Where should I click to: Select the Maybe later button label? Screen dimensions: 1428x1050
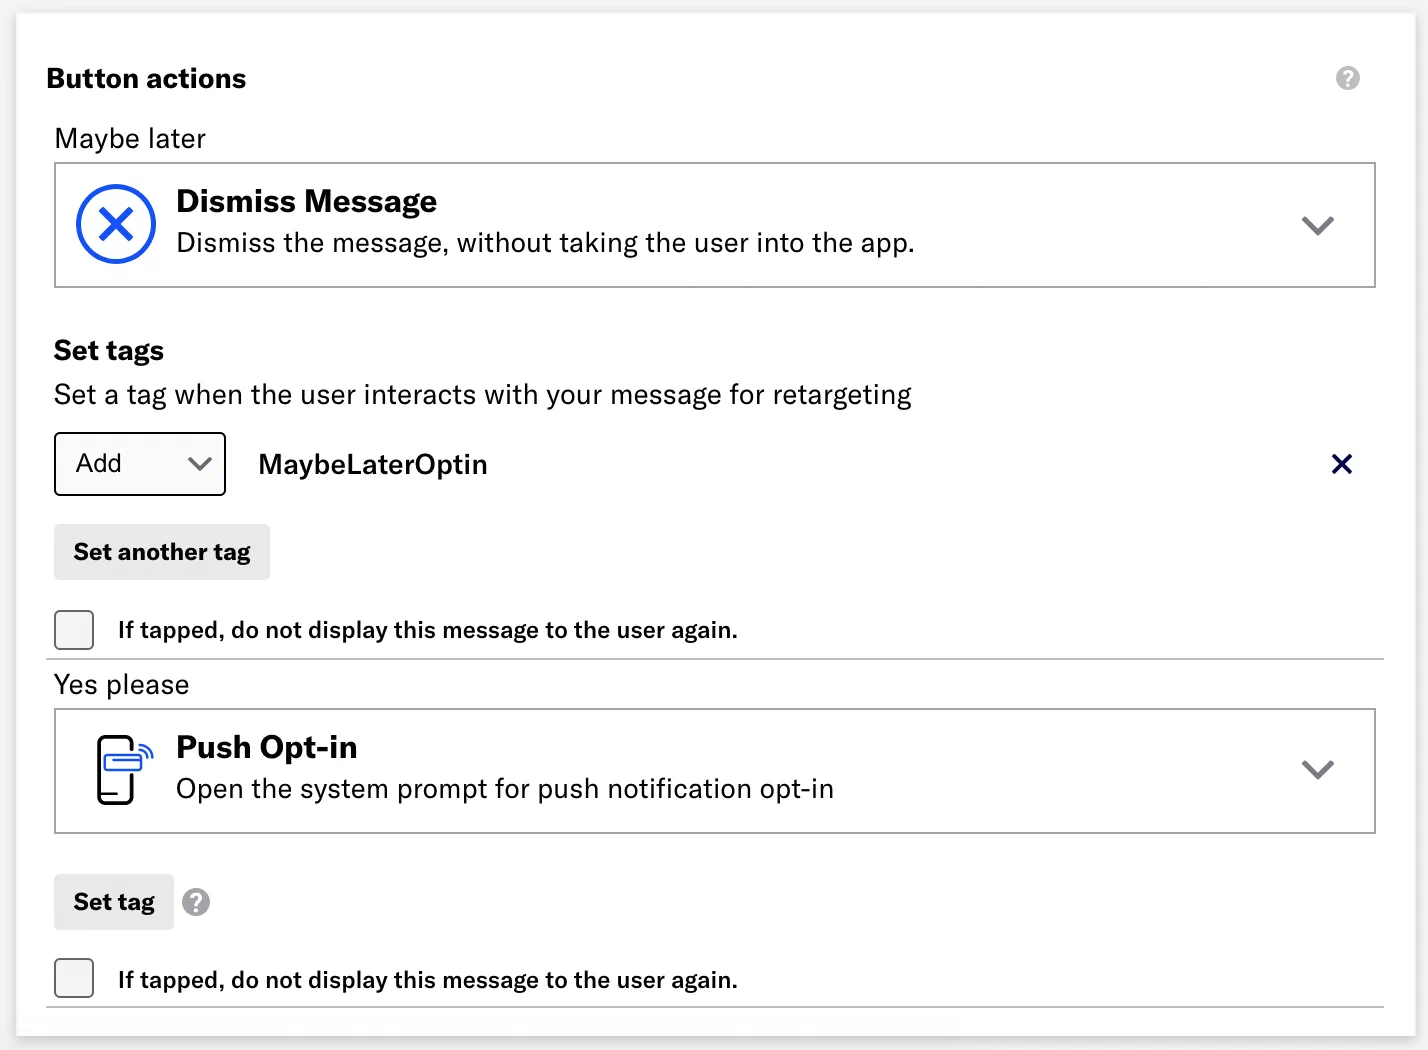coord(129,138)
